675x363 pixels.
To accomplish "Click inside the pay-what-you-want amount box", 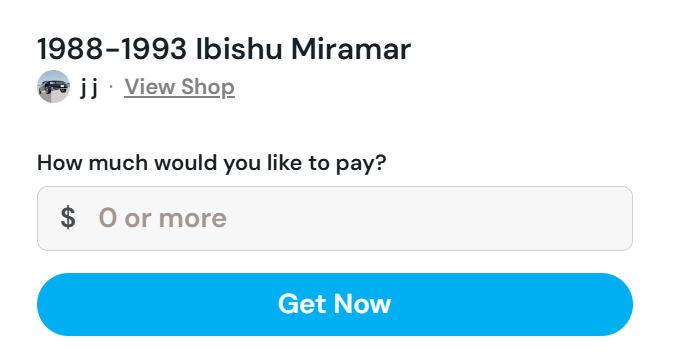I will pos(335,218).
